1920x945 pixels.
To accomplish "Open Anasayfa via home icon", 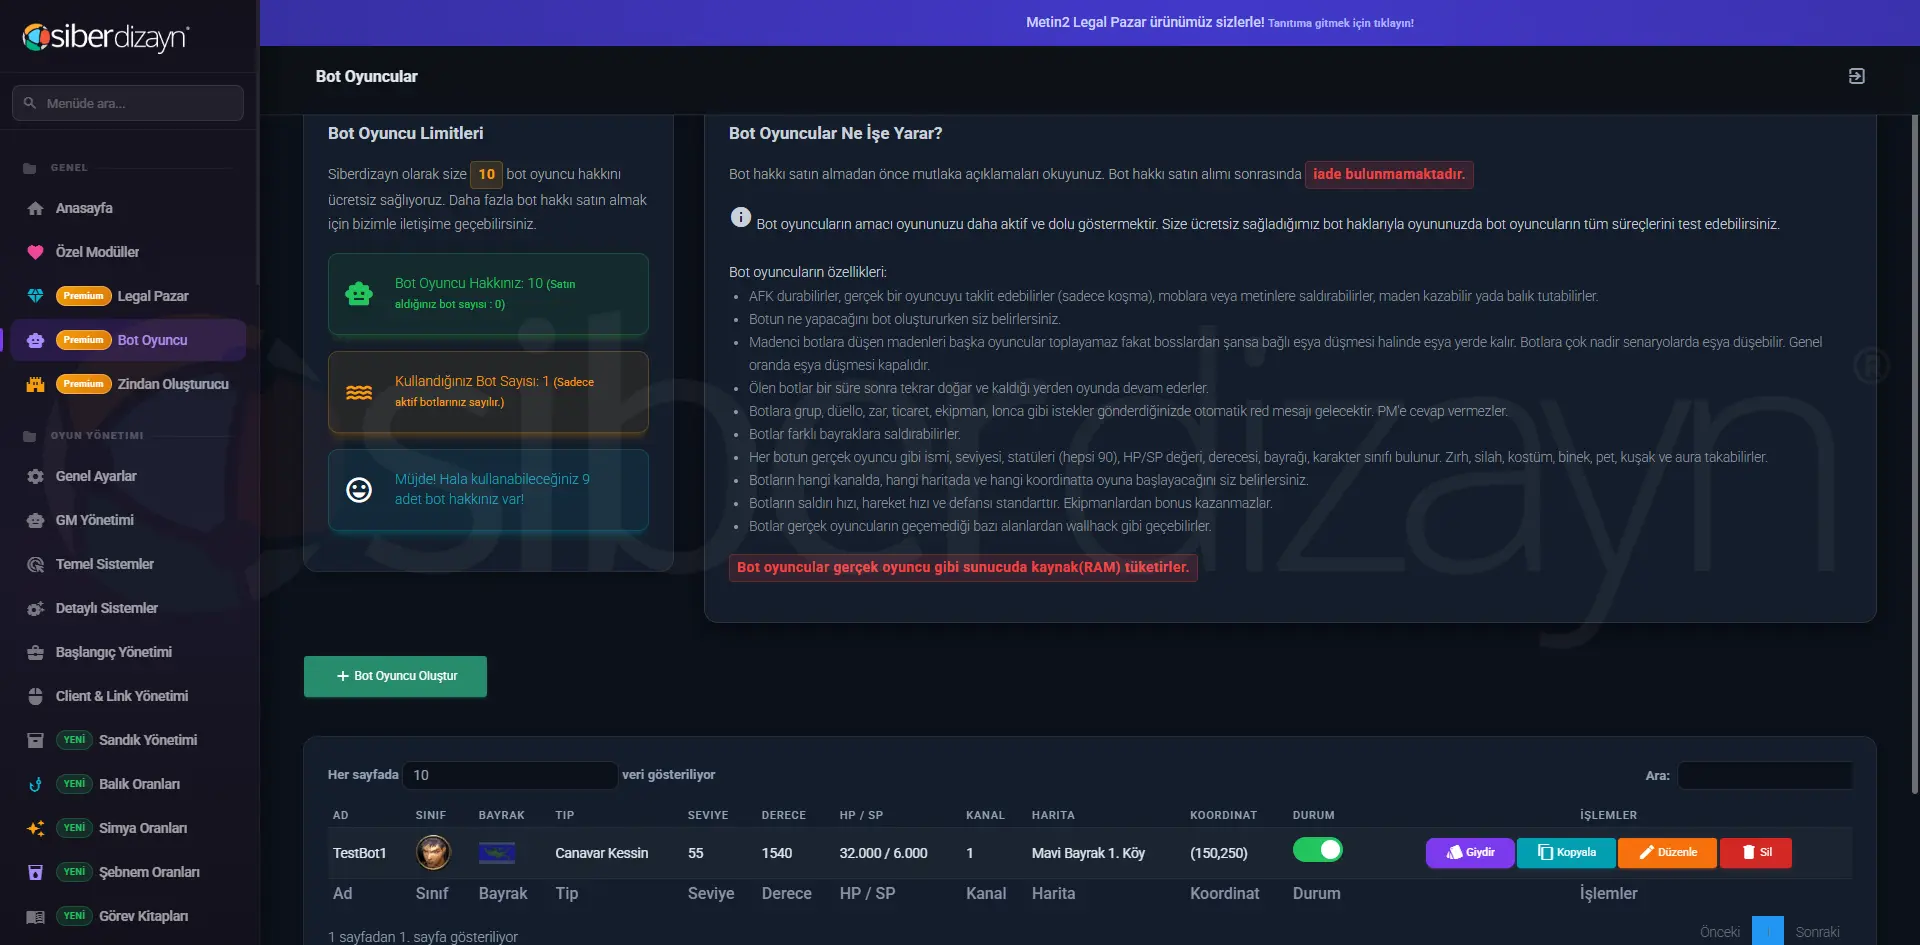I will coord(130,208).
